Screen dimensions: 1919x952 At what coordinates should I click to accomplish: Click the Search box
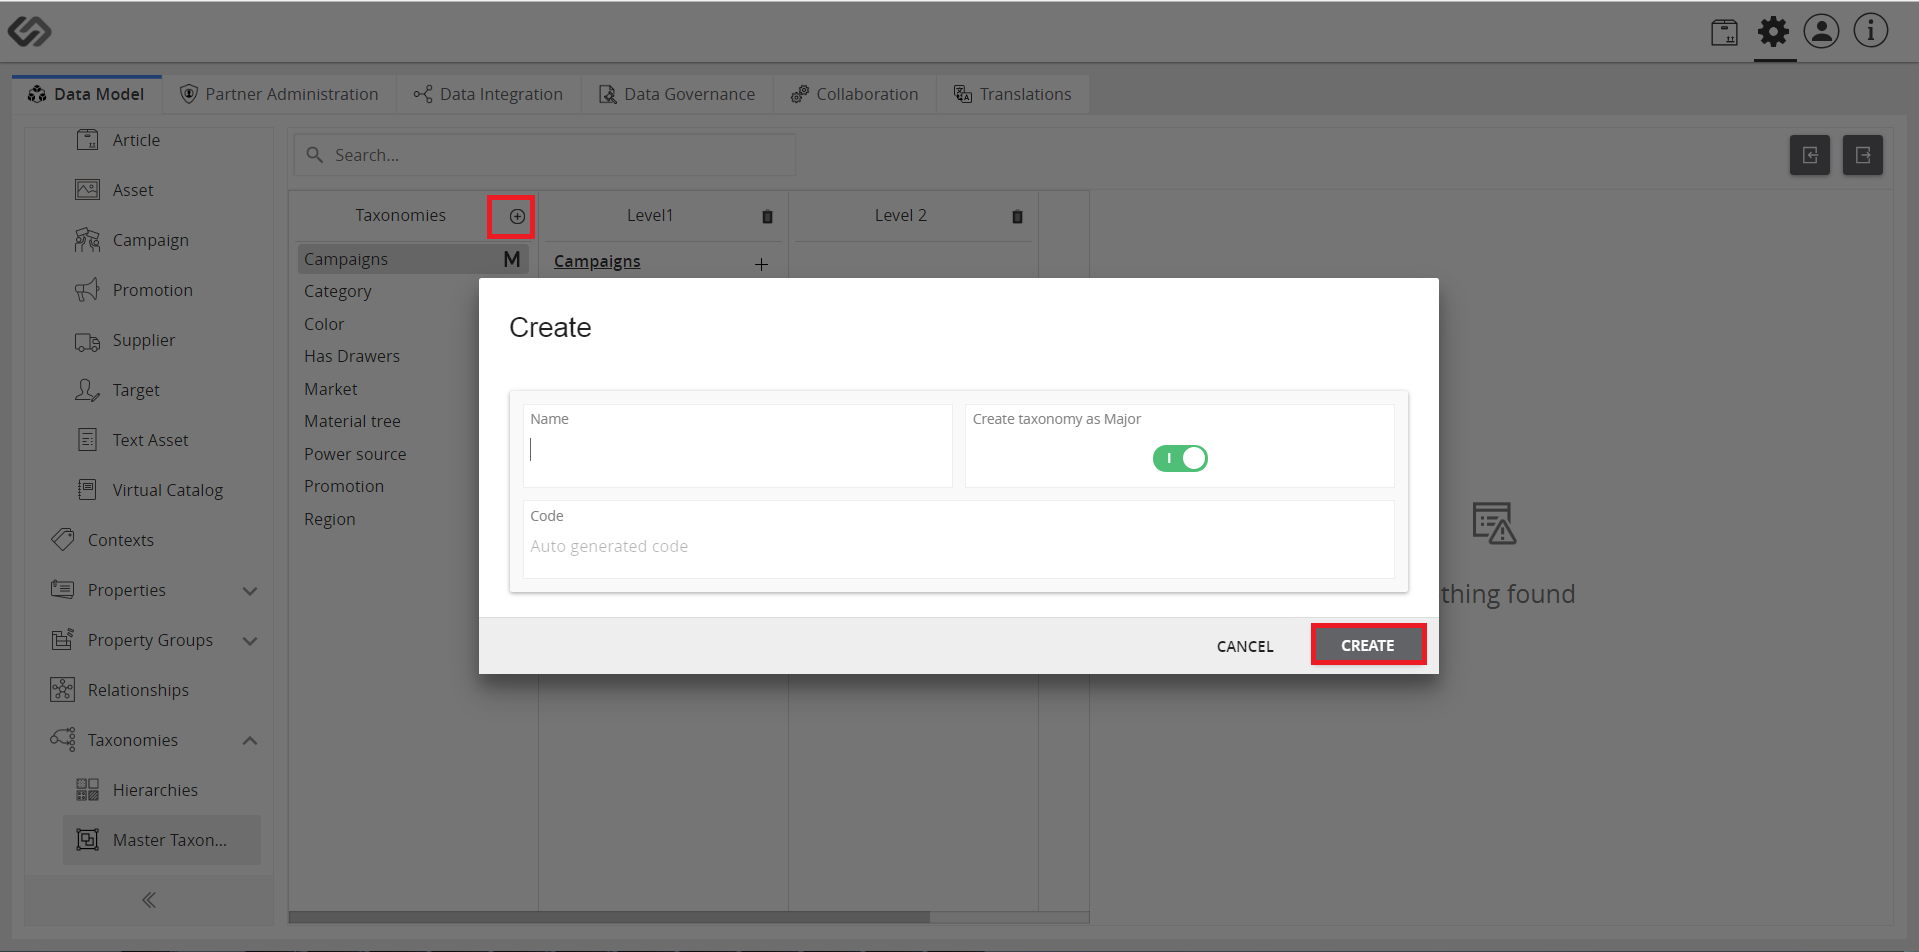(x=545, y=155)
